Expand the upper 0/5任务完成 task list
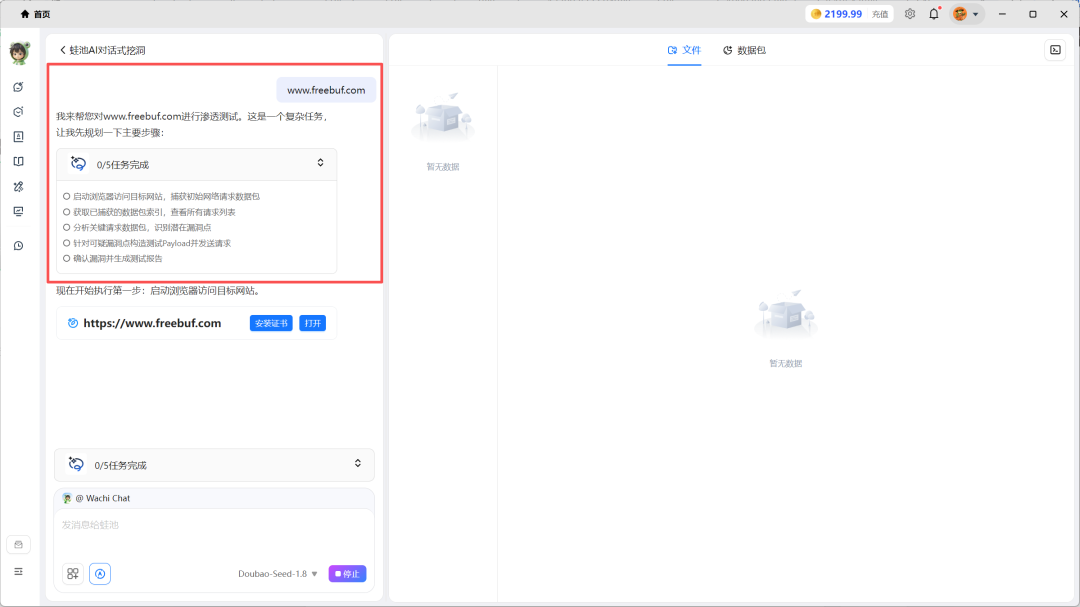 (320, 161)
